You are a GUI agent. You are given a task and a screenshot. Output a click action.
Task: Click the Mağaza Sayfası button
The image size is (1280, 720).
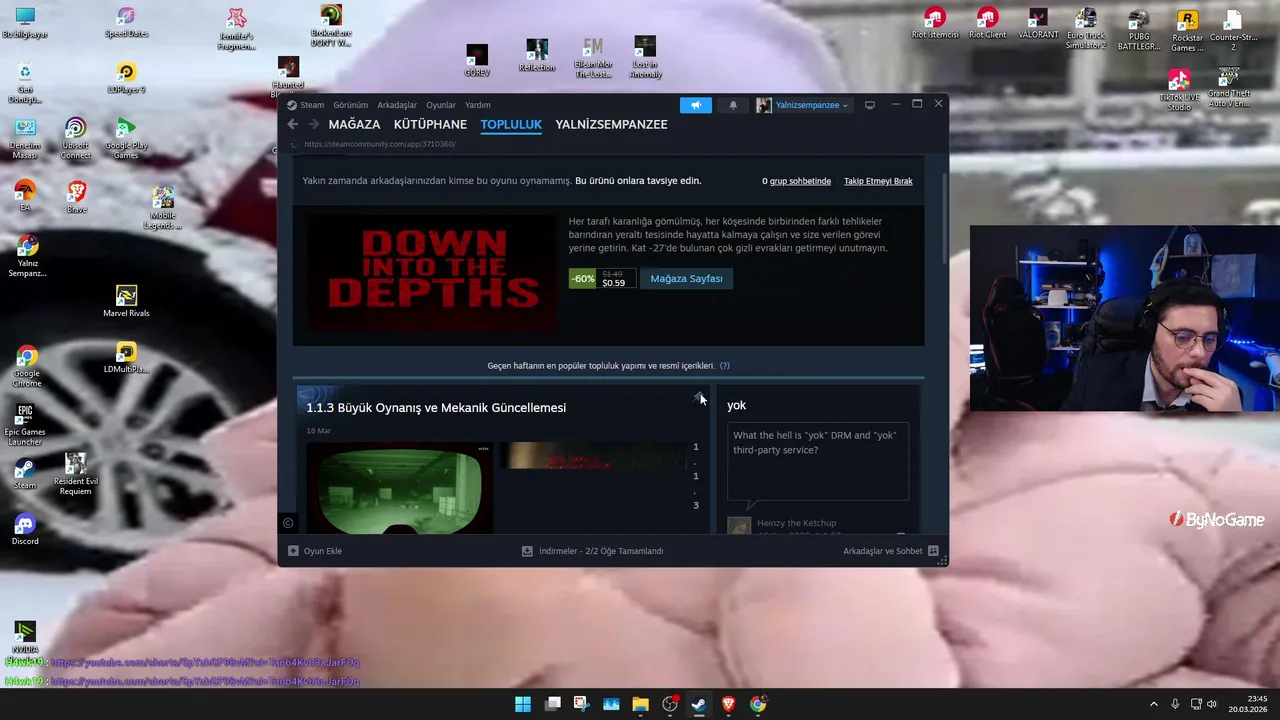[x=686, y=279]
